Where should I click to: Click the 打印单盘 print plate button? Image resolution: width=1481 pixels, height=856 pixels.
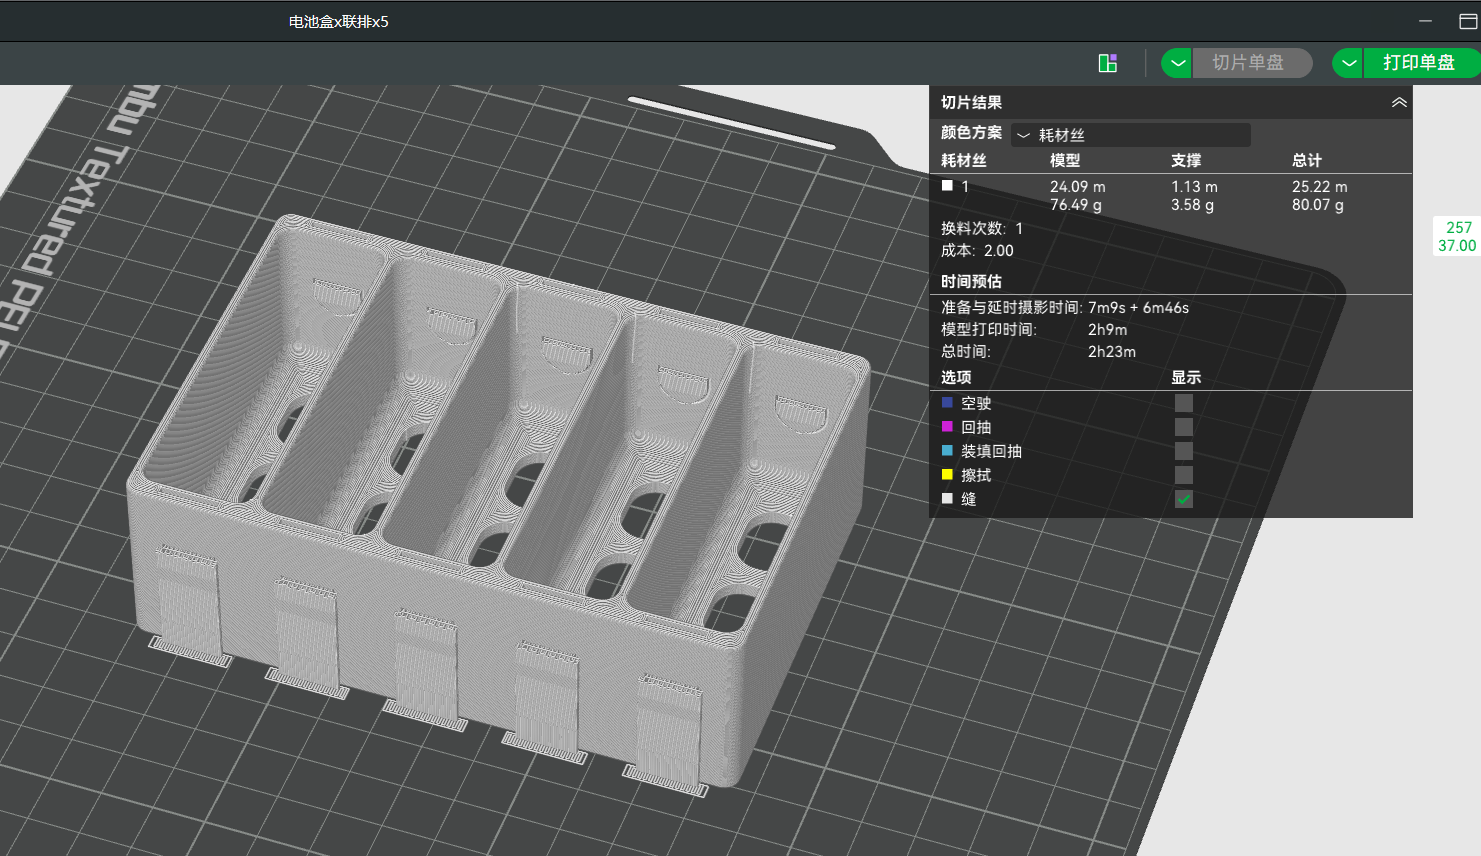pos(1421,63)
